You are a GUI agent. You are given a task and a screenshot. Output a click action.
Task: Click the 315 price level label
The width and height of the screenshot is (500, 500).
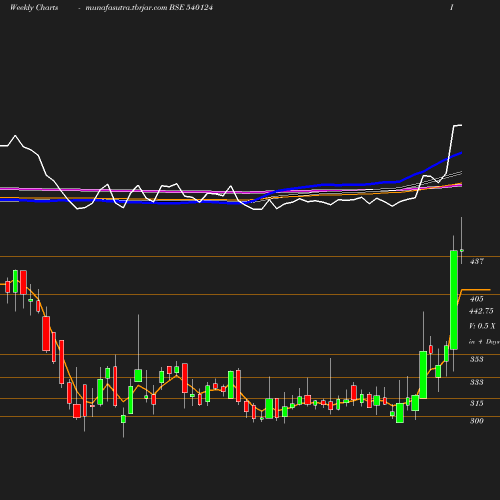pyautogui.click(x=477, y=403)
